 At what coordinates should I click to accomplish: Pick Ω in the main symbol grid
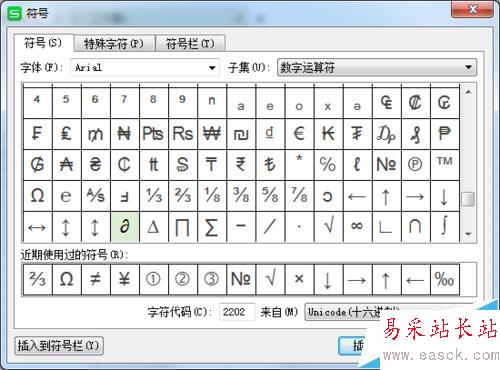click(x=37, y=196)
